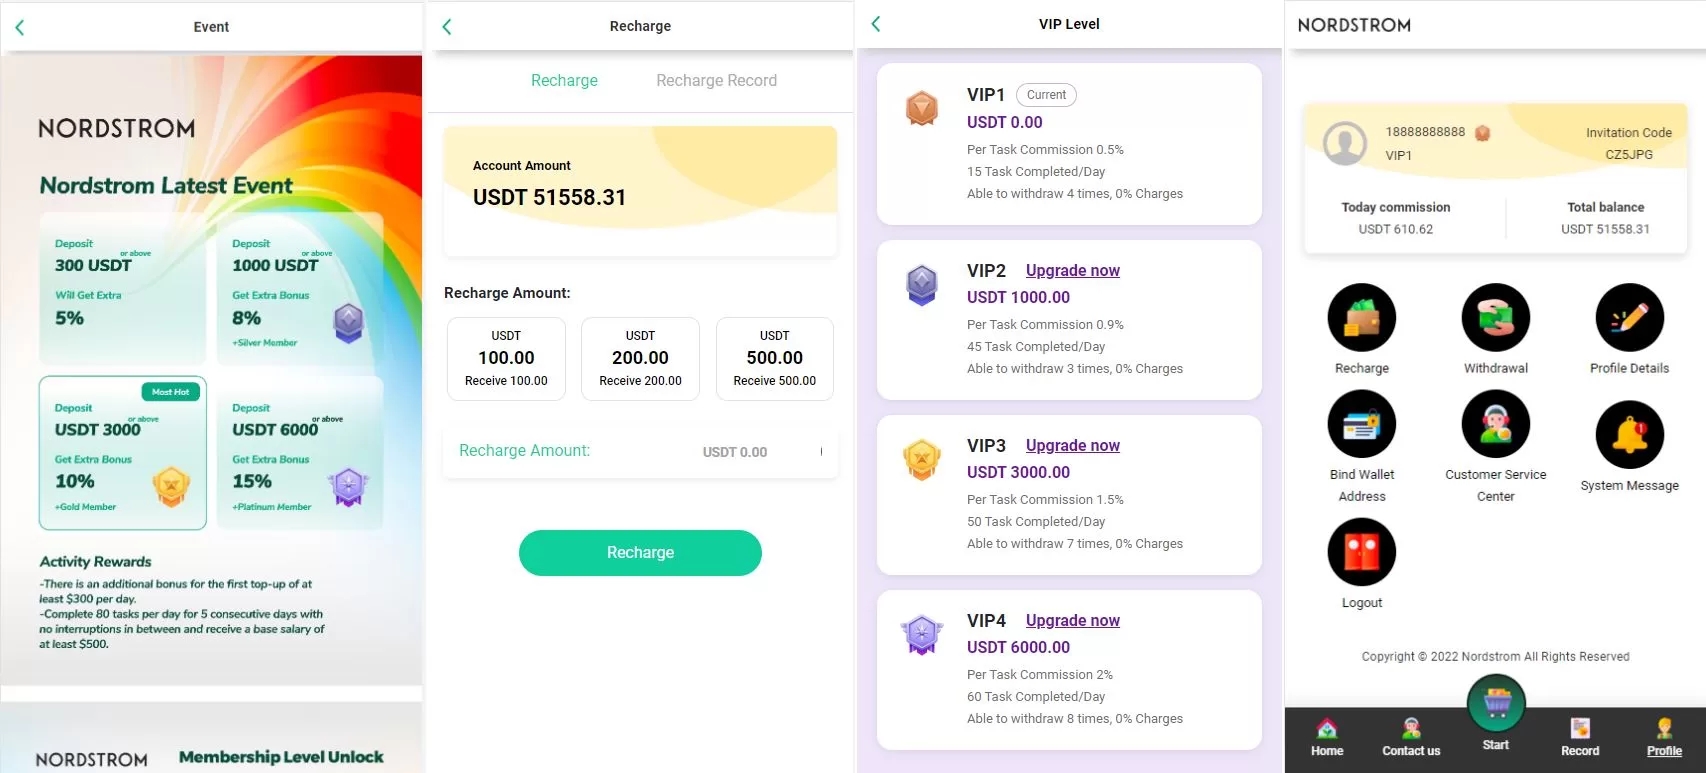This screenshot has height=773, width=1706.
Task: Click Upgrade now for VIP4
Action: [x=1072, y=620]
